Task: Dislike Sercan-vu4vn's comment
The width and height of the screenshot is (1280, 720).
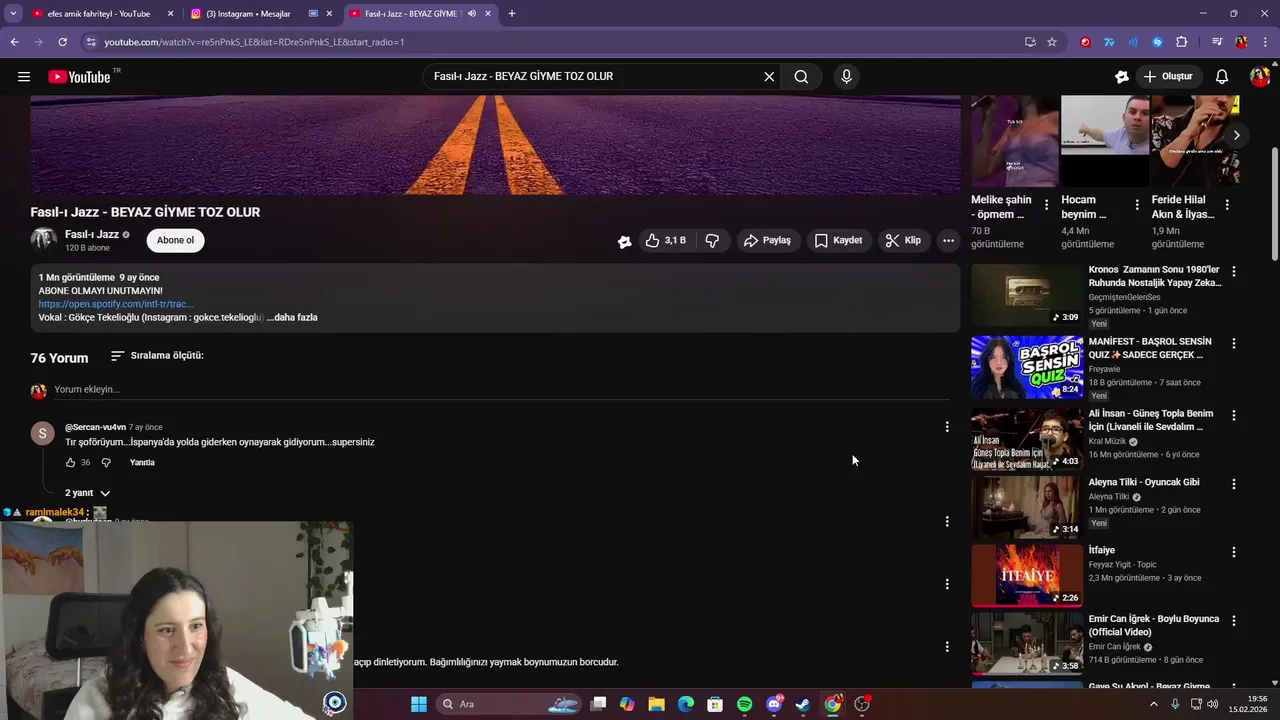Action: click(x=106, y=462)
